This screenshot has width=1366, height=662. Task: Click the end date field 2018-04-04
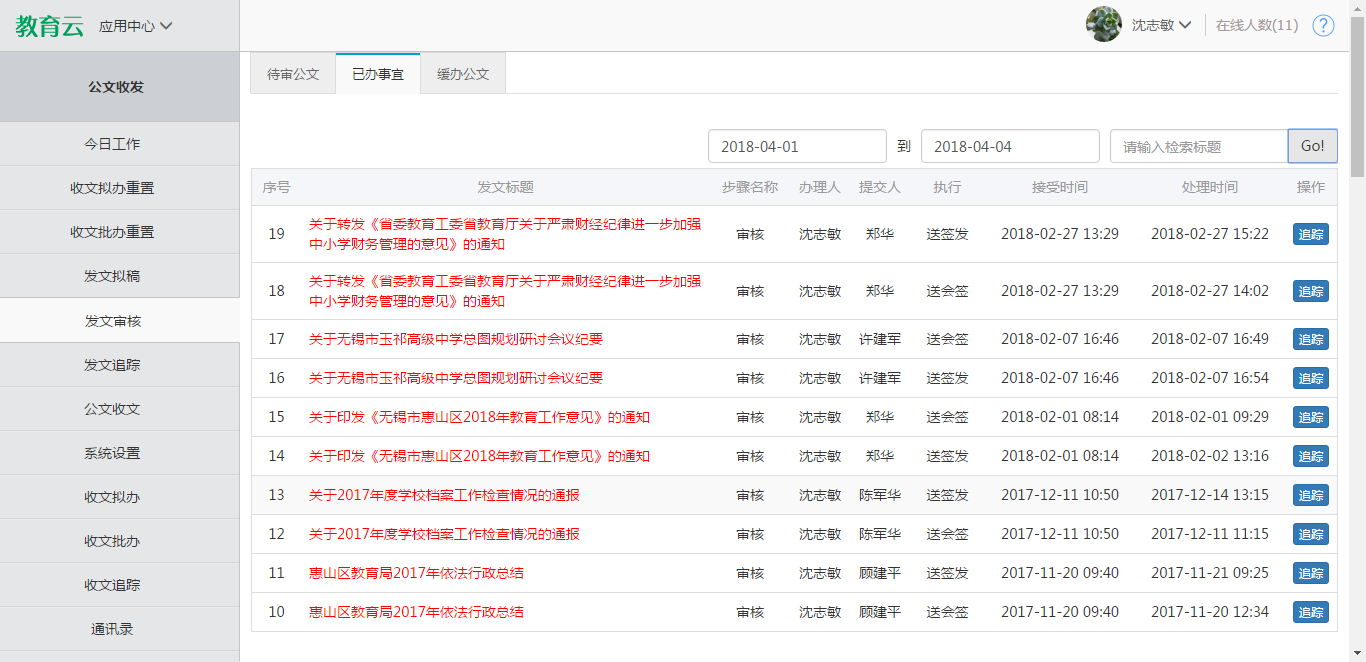(1009, 146)
